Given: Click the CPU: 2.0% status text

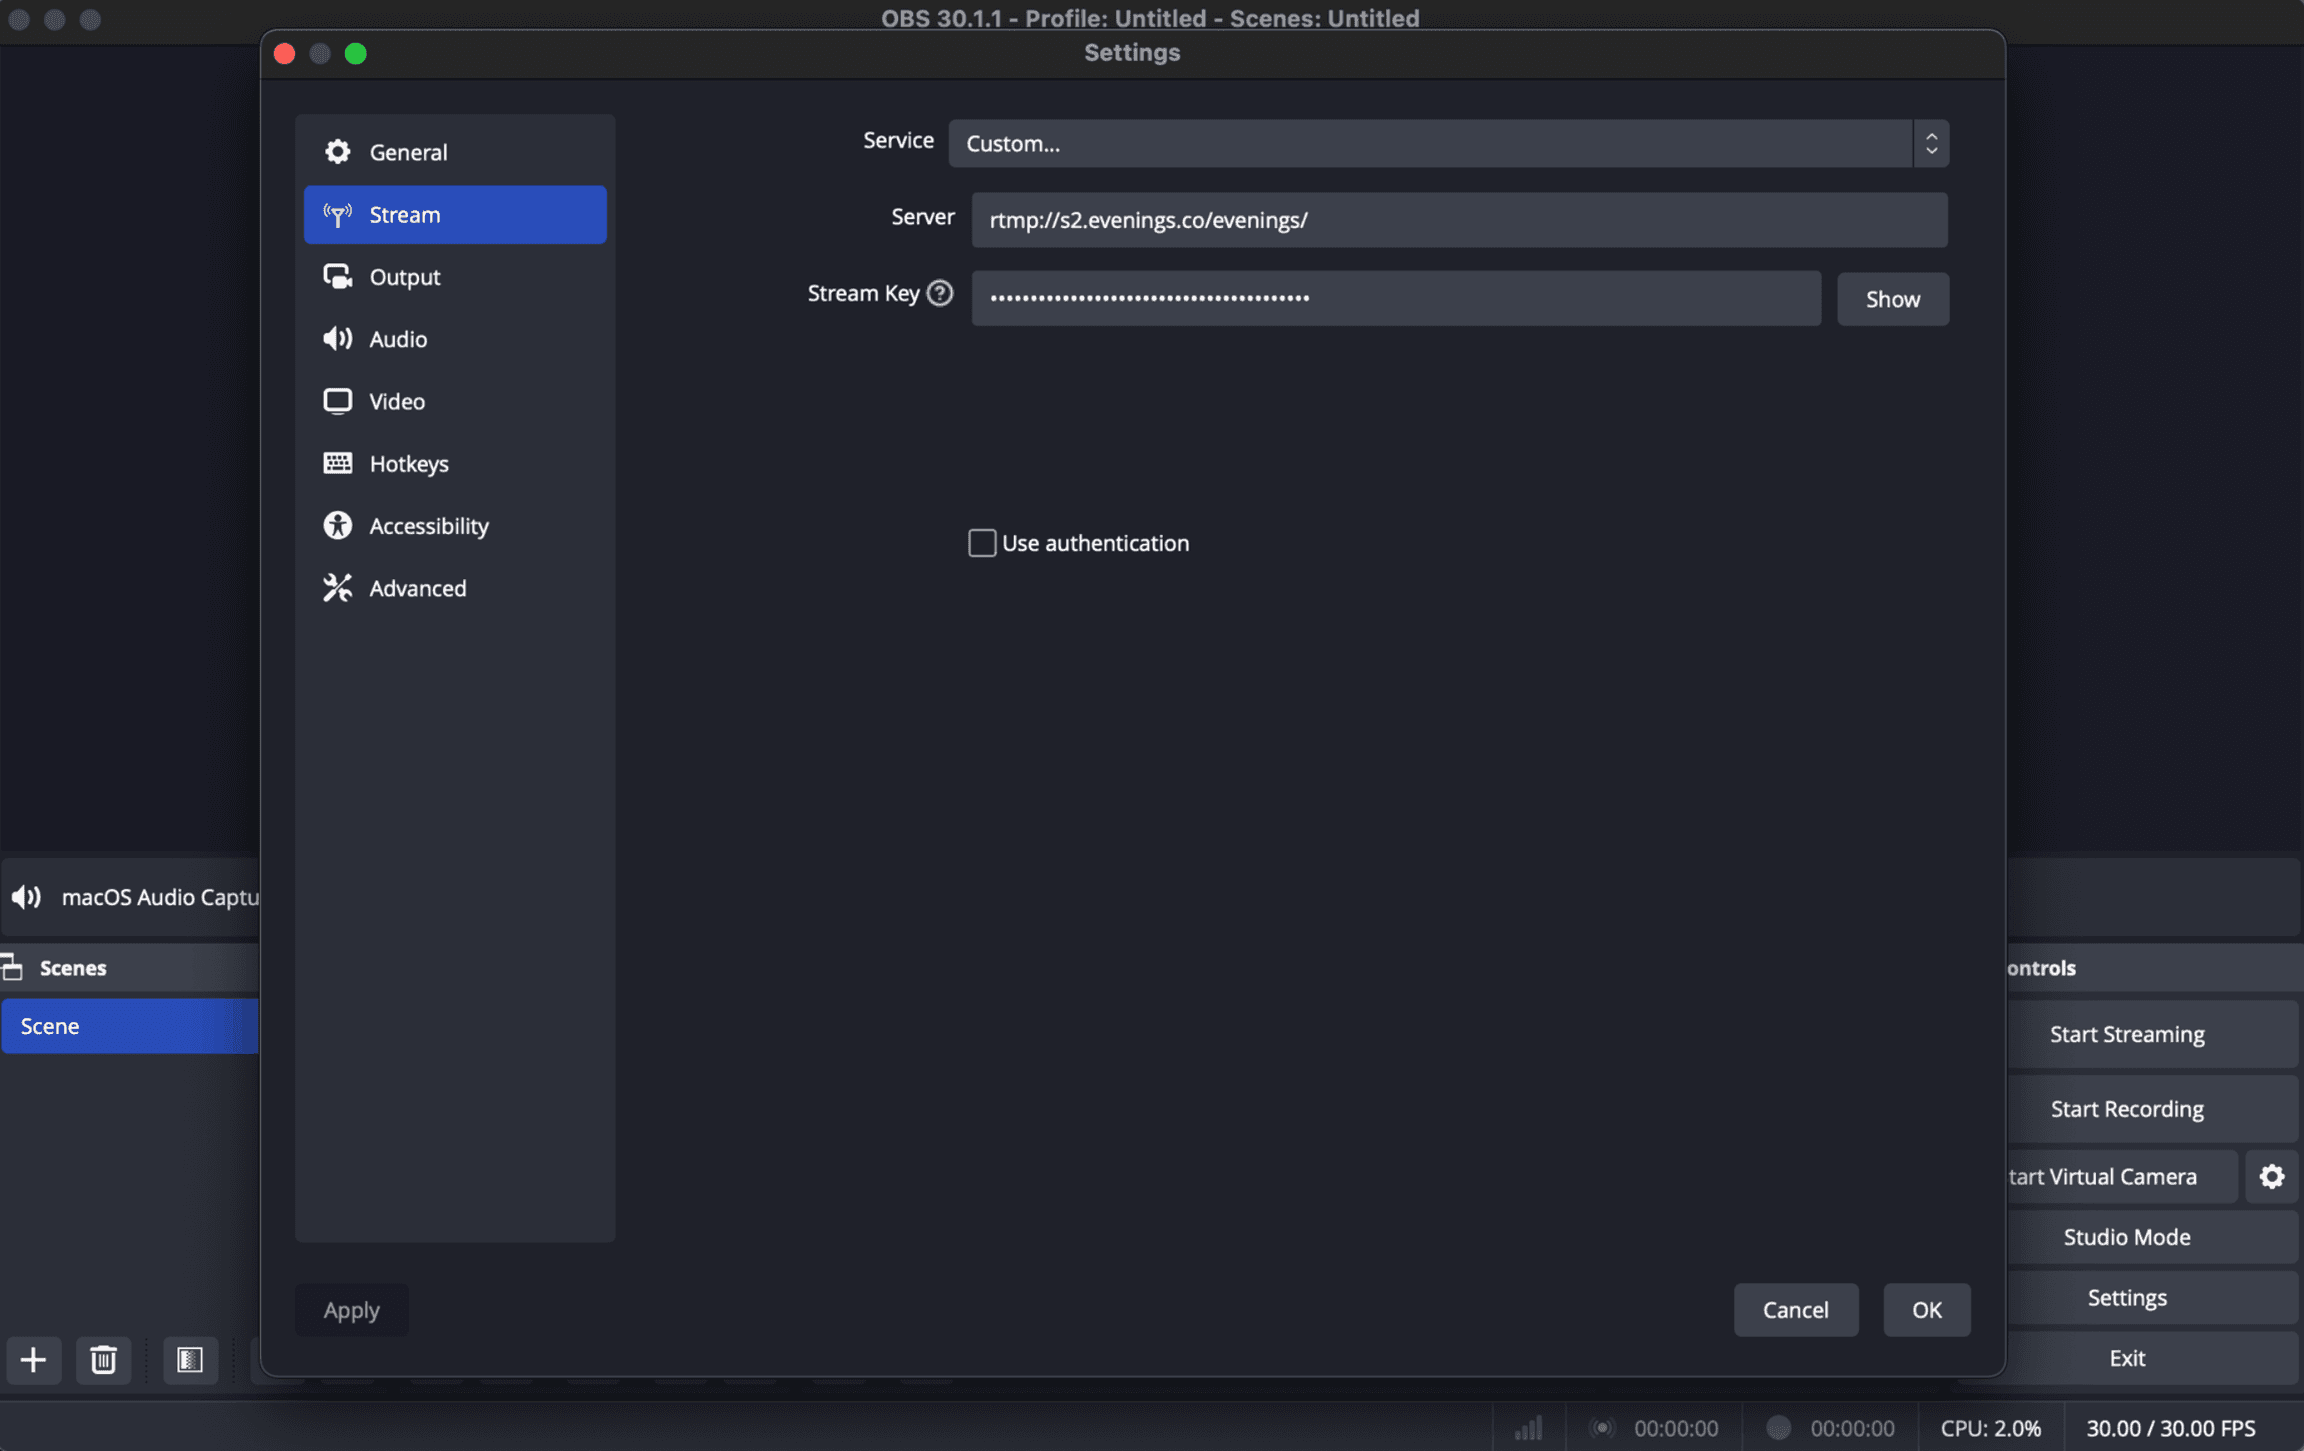Looking at the screenshot, I should click(1990, 1428).
